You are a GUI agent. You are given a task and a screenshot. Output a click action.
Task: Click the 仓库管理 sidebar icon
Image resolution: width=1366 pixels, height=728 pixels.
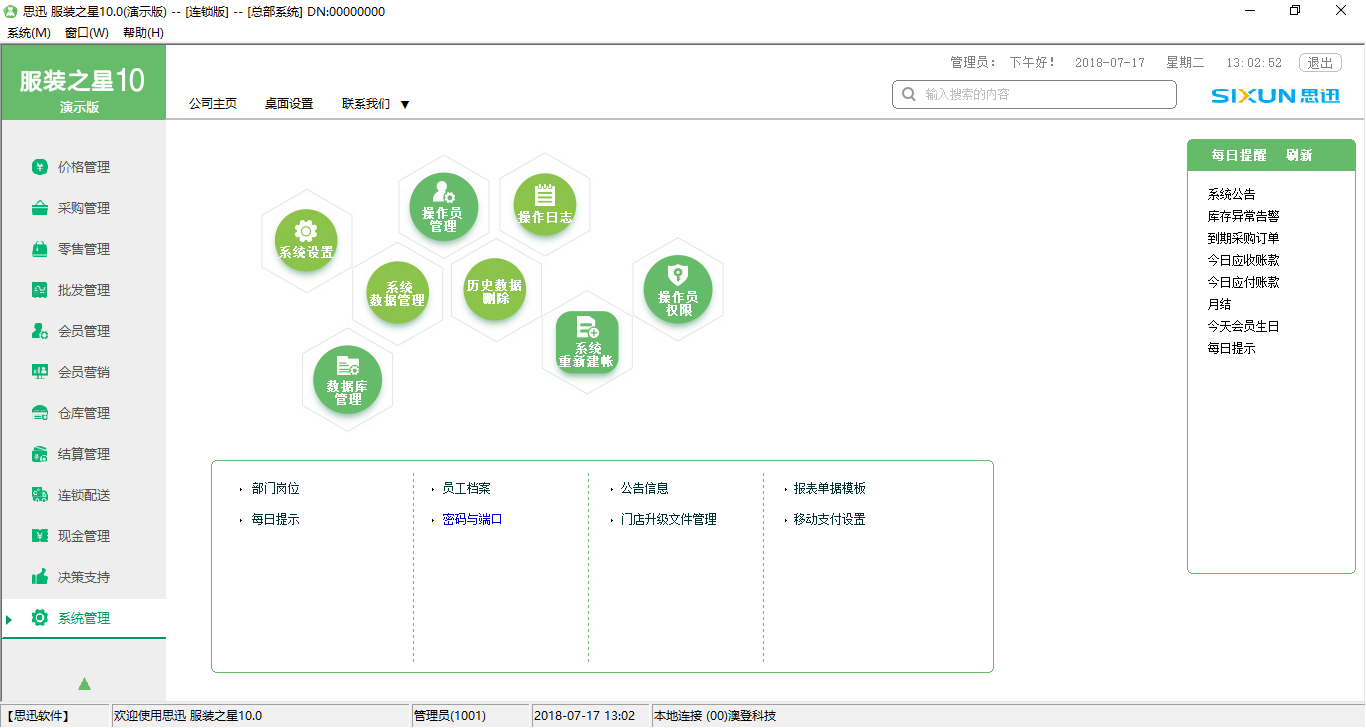[x=40, y=413]
